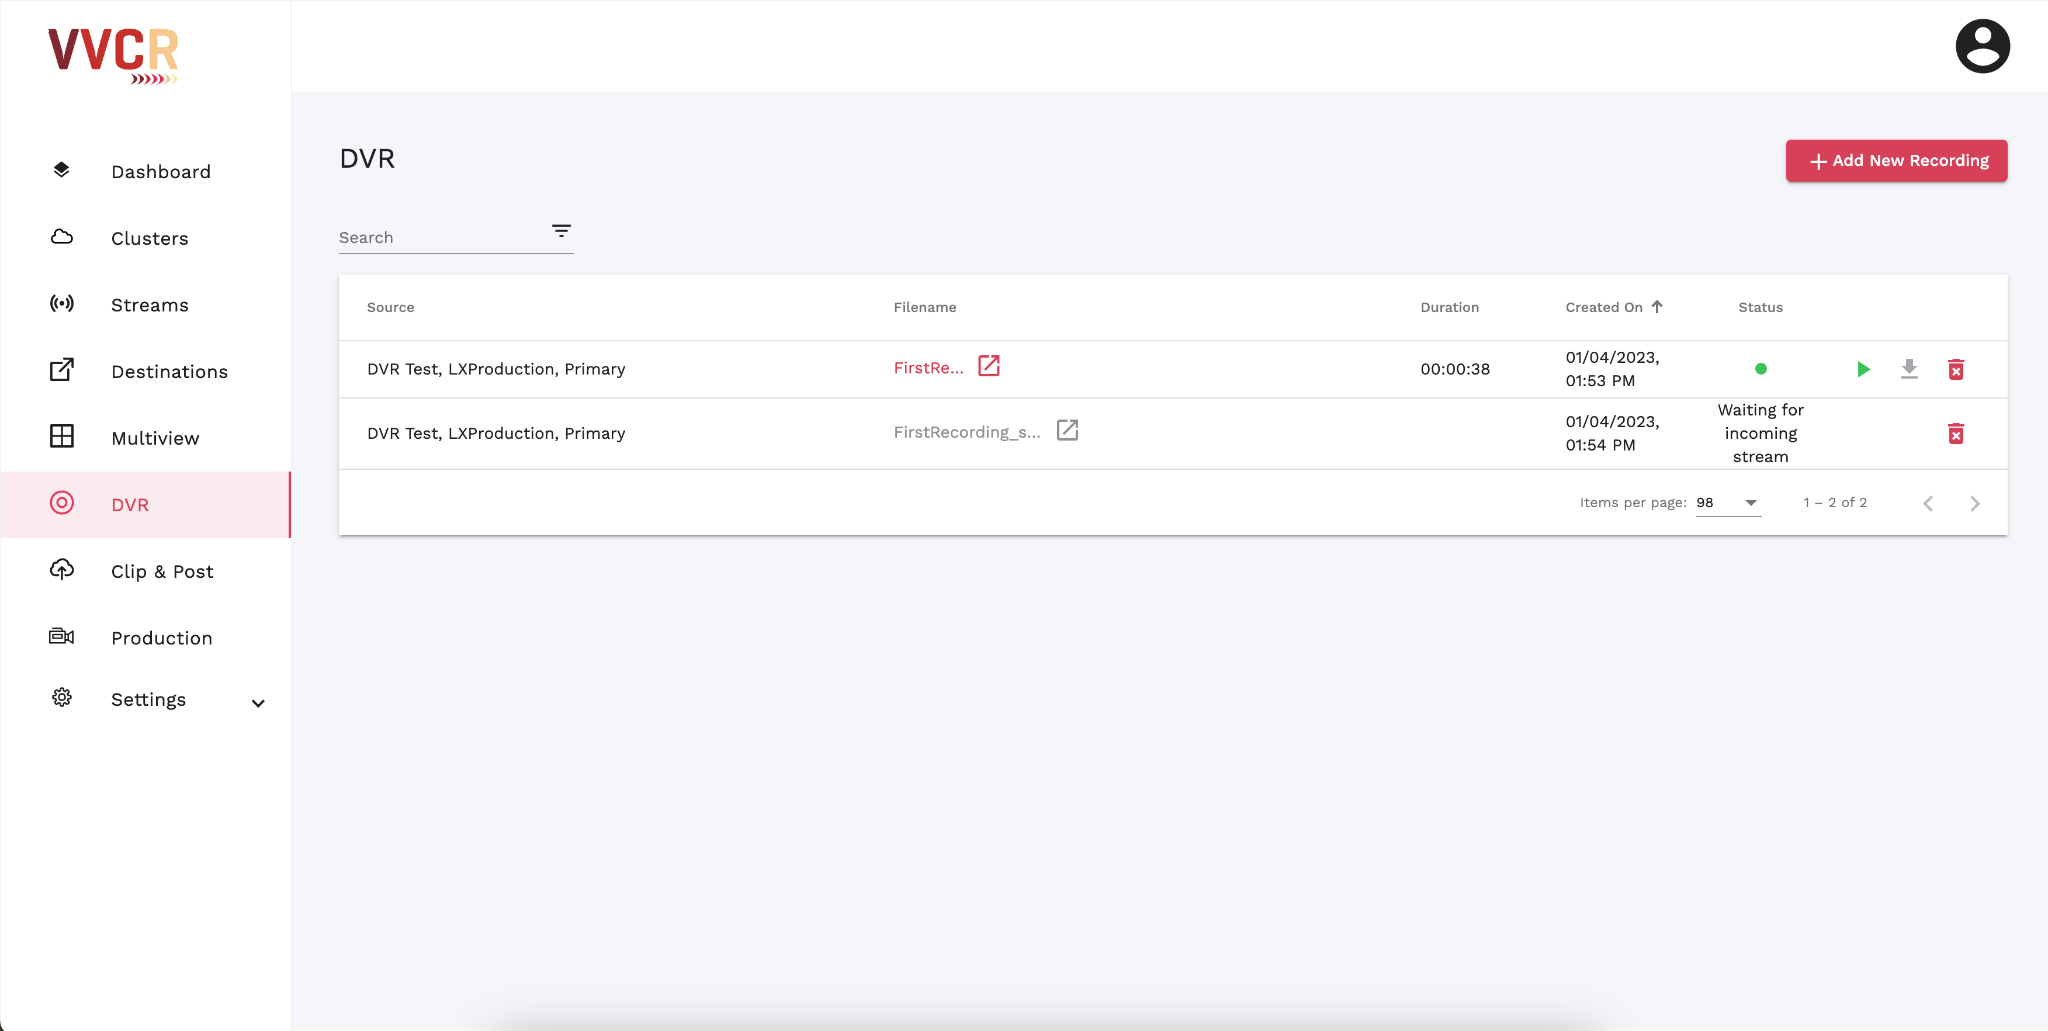Toggle Created On sort arrow
2048x1031 pixels.
tap(1657, 307)
